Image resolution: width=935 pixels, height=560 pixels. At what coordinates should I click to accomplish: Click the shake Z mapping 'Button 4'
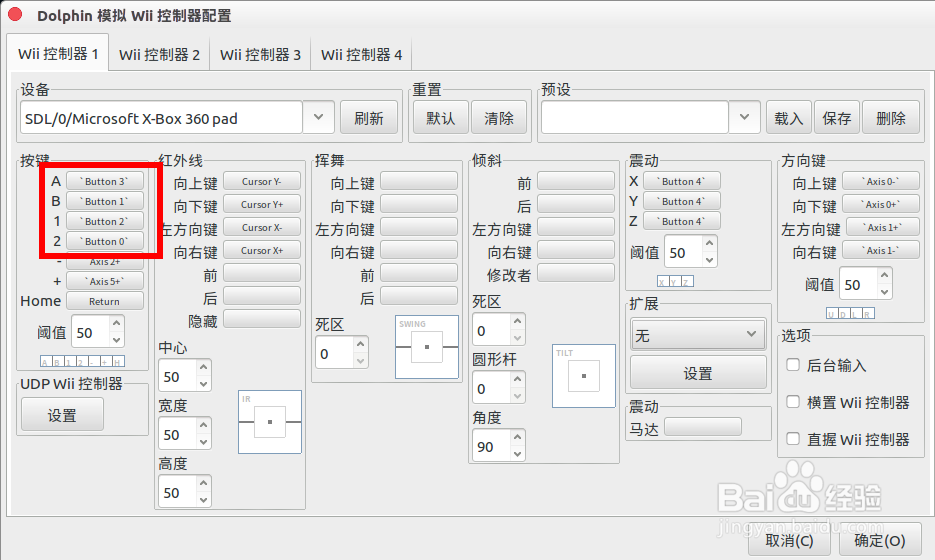point(682,221)
